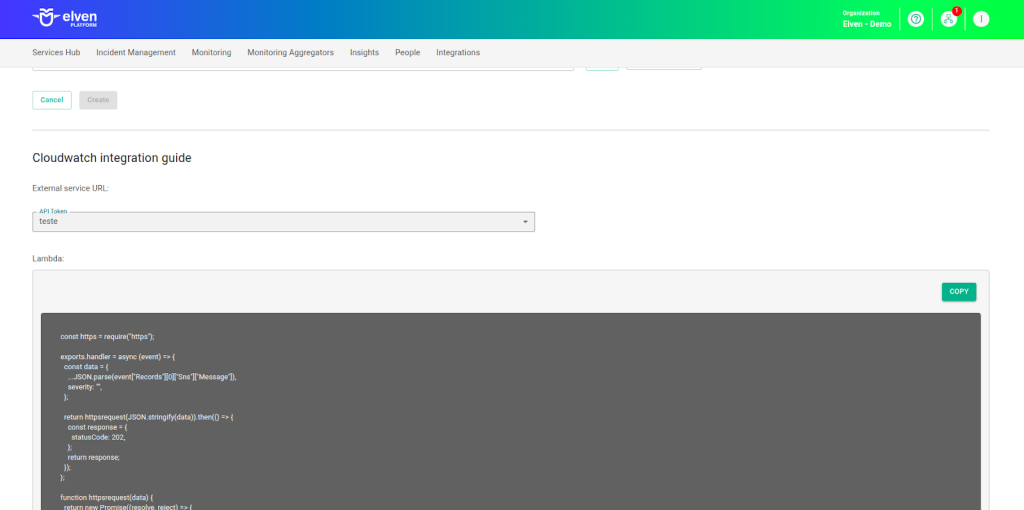
Task: Open the notifications icon with red badge
Action: click(949, 19)
